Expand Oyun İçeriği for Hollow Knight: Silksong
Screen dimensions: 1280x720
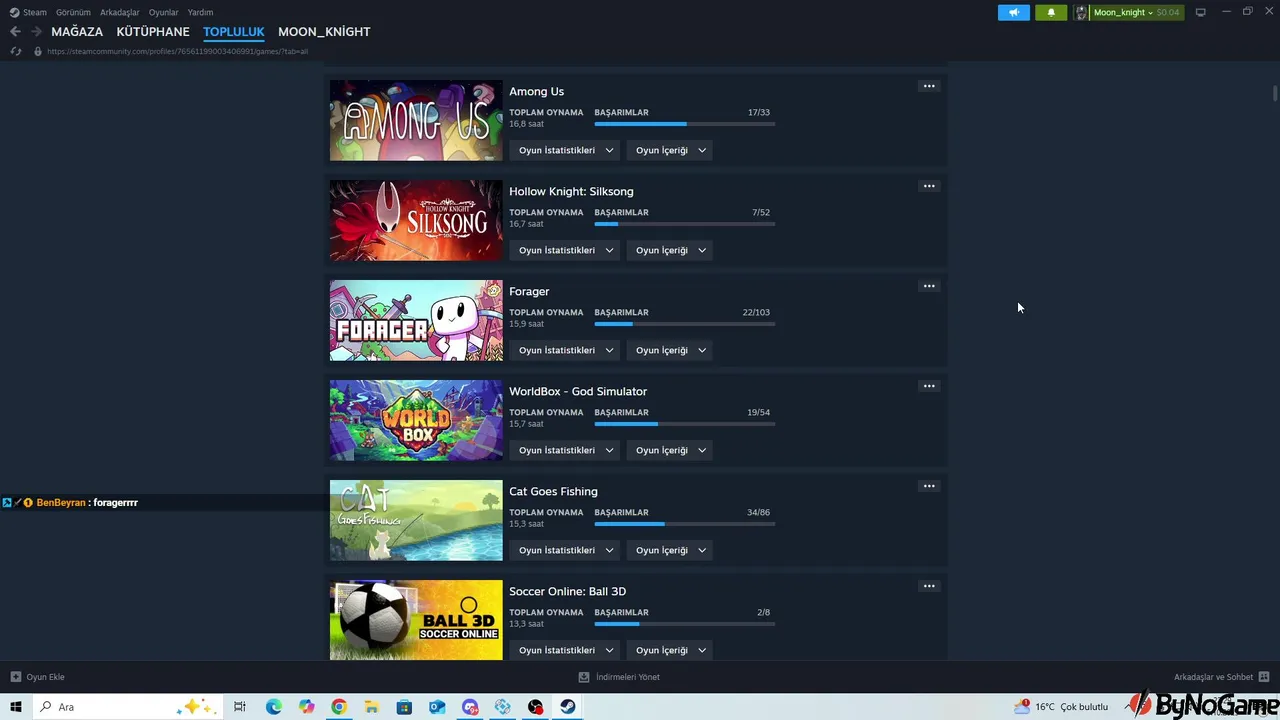pyautogui.click(x=670, y=250)
